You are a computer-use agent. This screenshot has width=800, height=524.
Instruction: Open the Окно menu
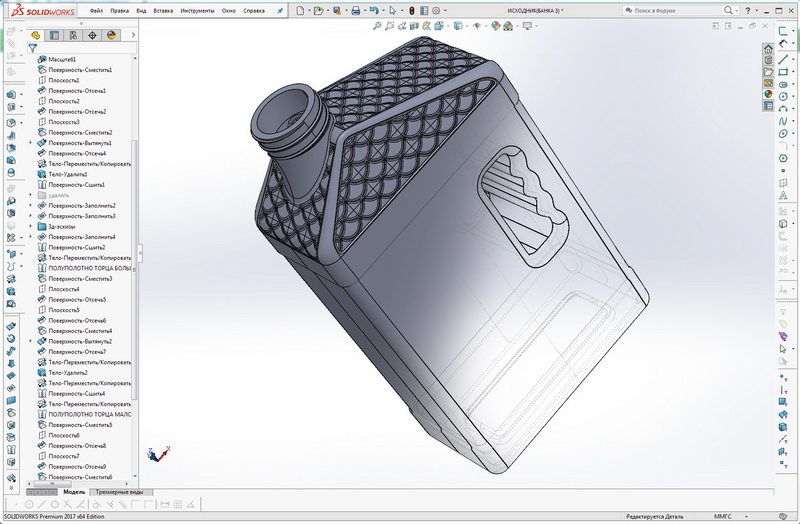pyautogui.click(x=229, y=10)
